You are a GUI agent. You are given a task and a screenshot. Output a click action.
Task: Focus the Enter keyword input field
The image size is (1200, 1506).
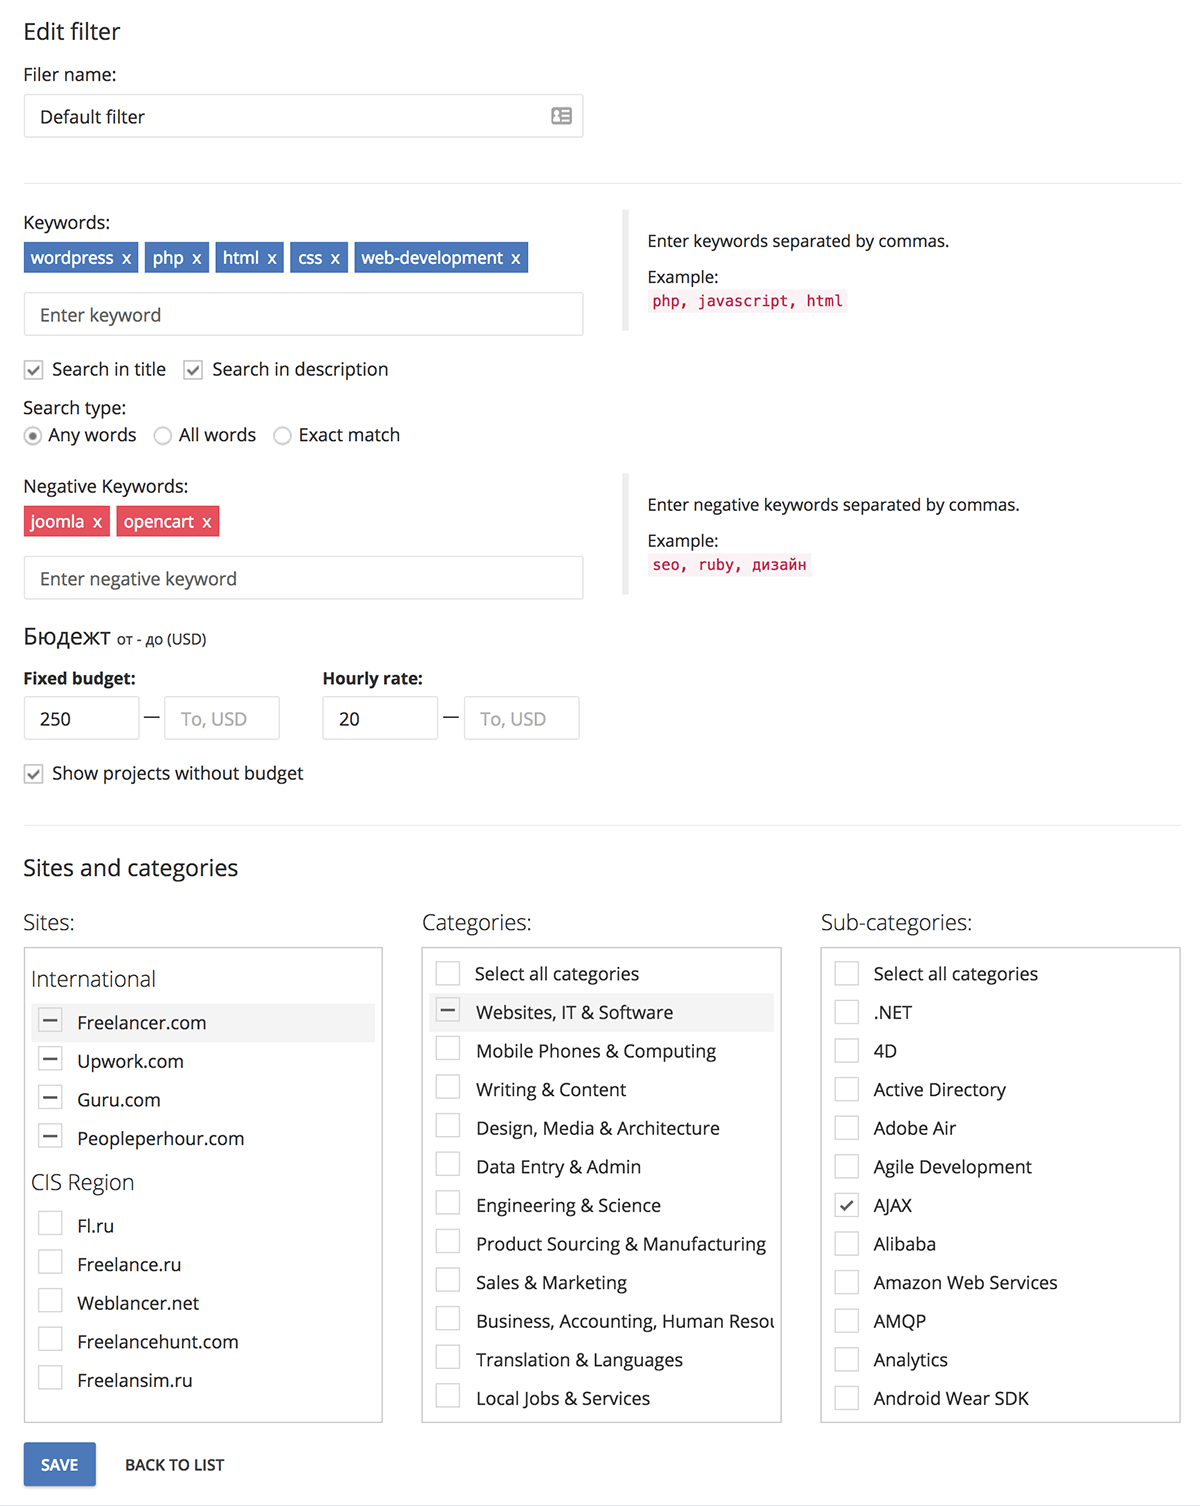coord(304,314)
